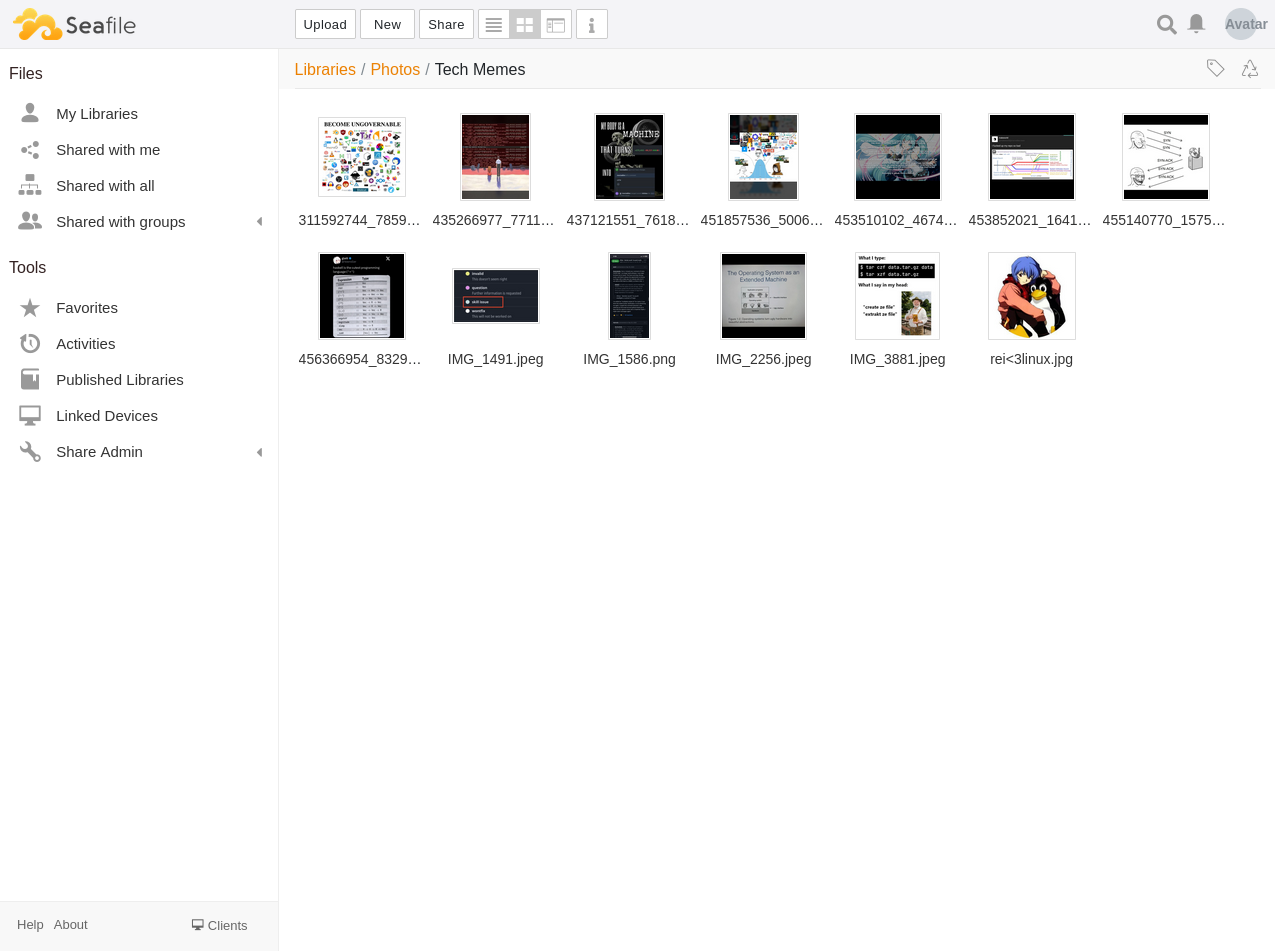Switch to grid view mode
This screenshot has height=951, width=1275.
[525, 24]
